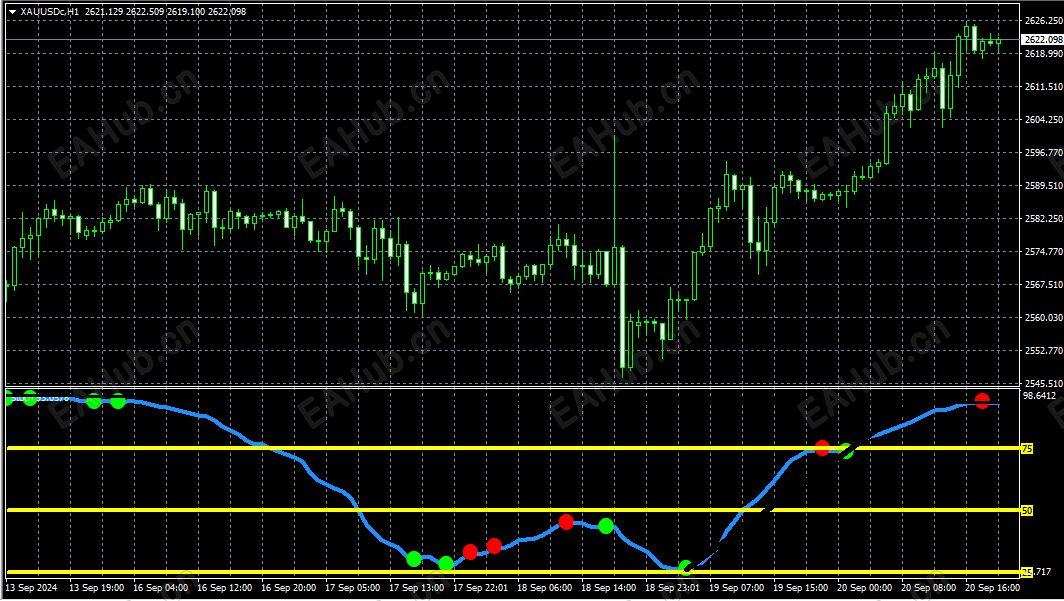This screenshot has height=601, width=1064.
Task: Click price scale value 2604.250
Action: click(x=1044, y=119)
